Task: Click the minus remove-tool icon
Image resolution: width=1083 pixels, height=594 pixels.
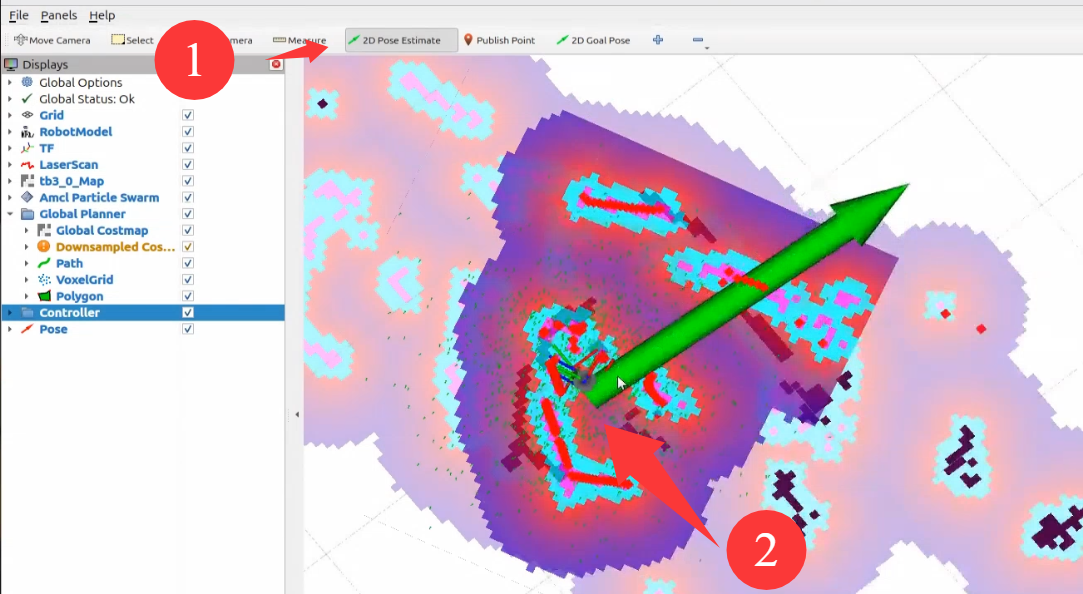Action: coord(697,40)
